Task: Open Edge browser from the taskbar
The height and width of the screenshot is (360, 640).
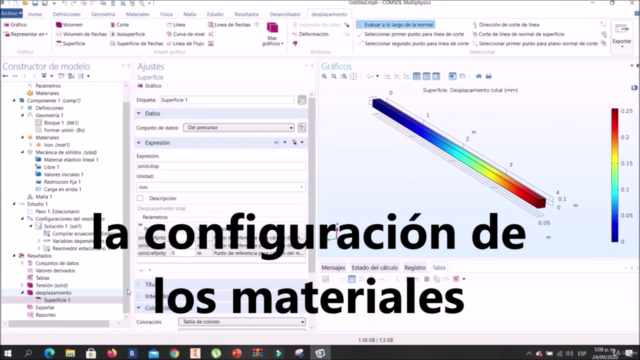Action: coord(49,353)
